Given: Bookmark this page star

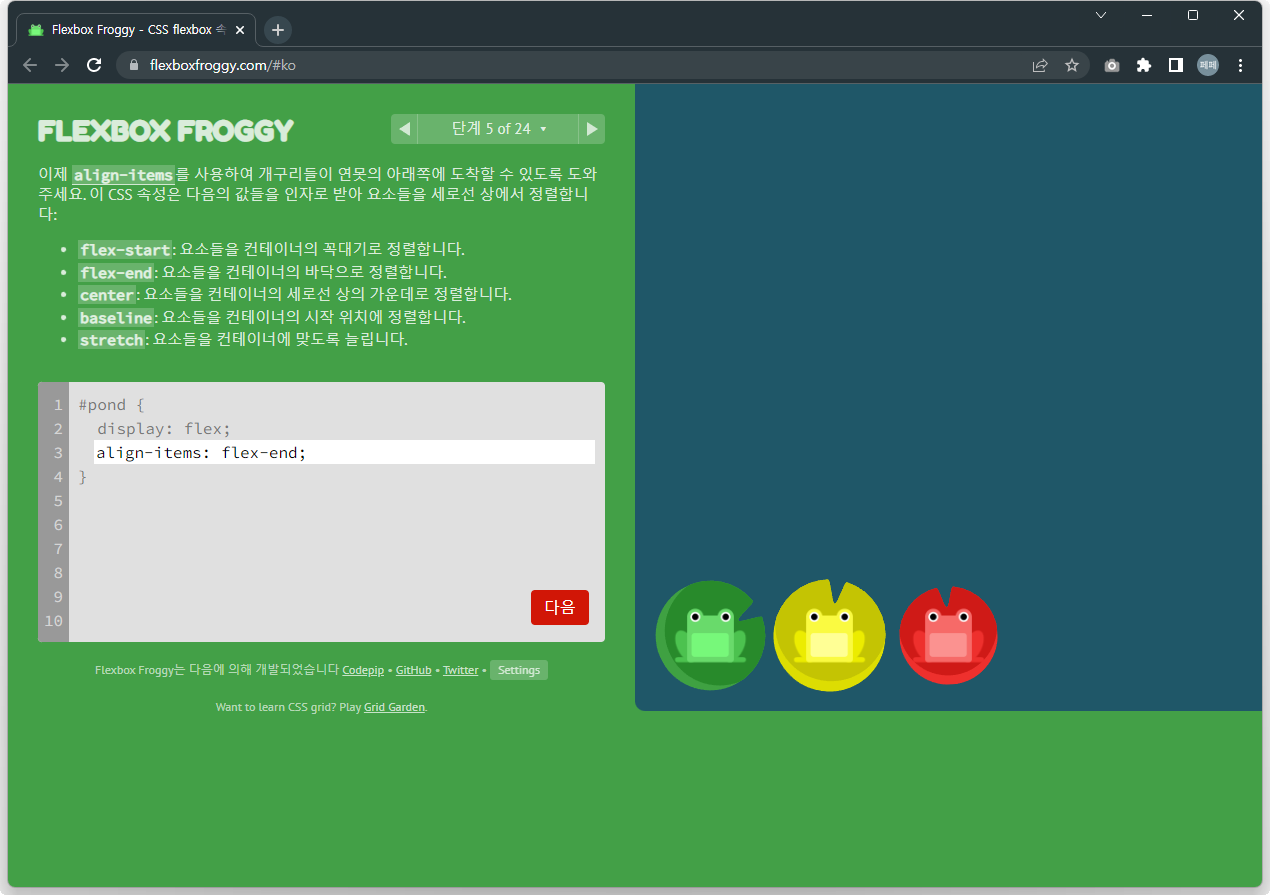Looking at the screenshot, I should coord(1072,65).
